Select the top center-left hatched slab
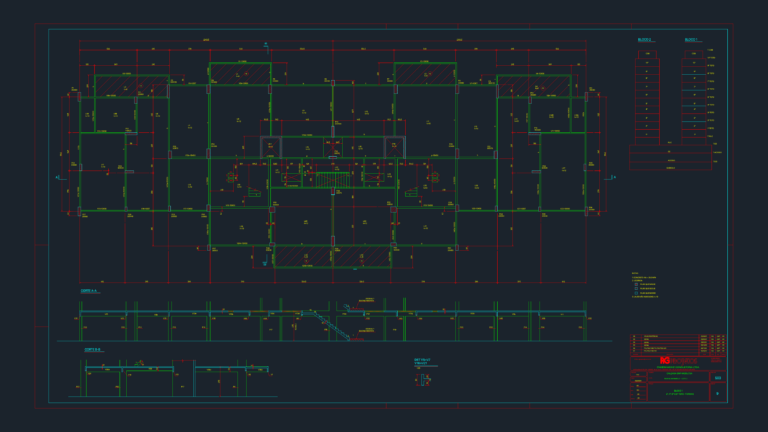768x432 pixels. coord(240,73)
